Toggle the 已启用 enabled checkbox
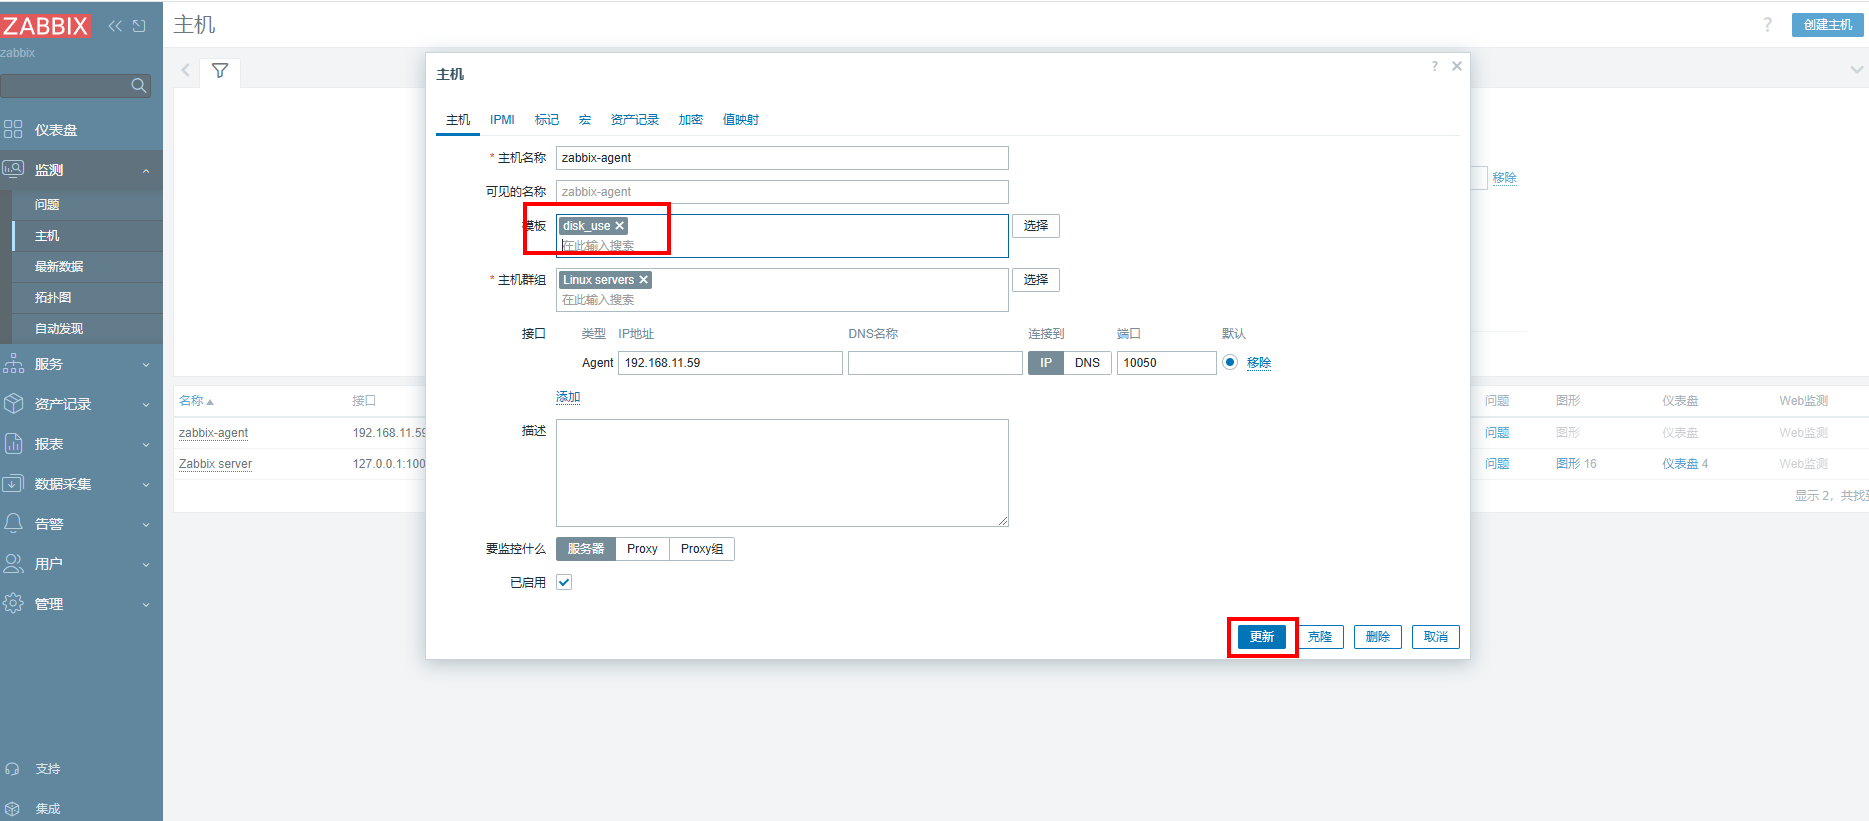Screen dimensions: 1869x821 [564, 582]
